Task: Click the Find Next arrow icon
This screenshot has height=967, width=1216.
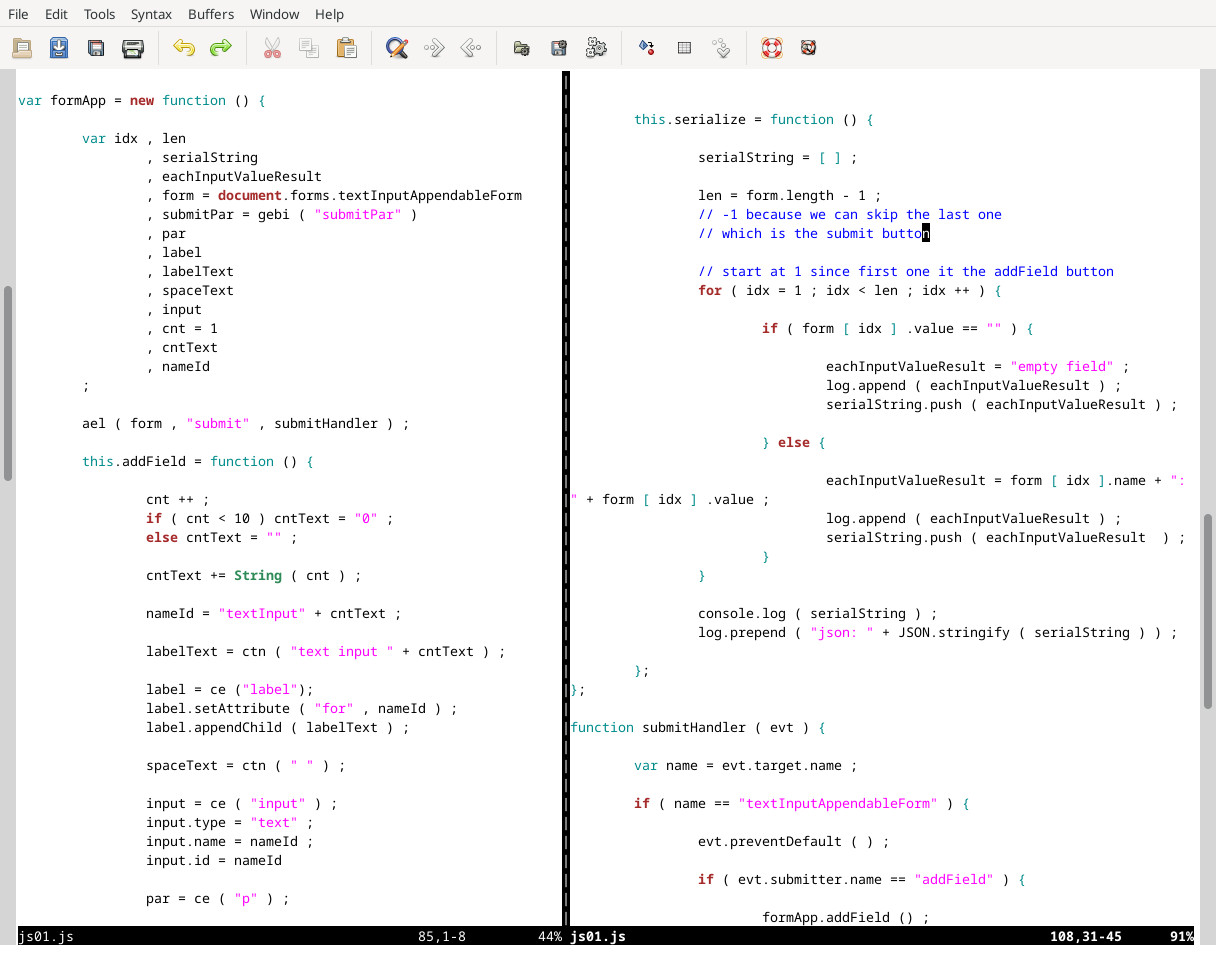Action: point(434,48)
